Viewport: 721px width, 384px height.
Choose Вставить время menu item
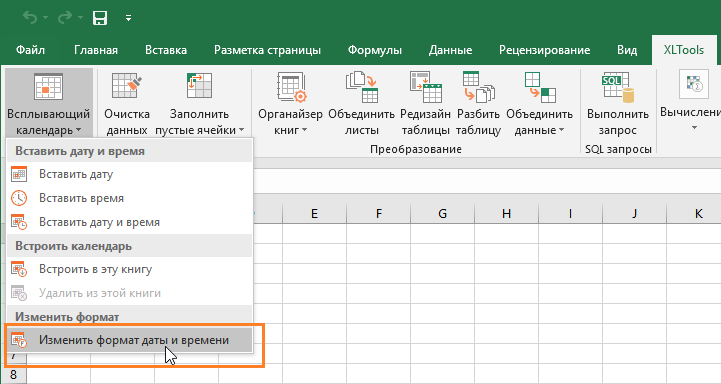[x=129, y=198]
